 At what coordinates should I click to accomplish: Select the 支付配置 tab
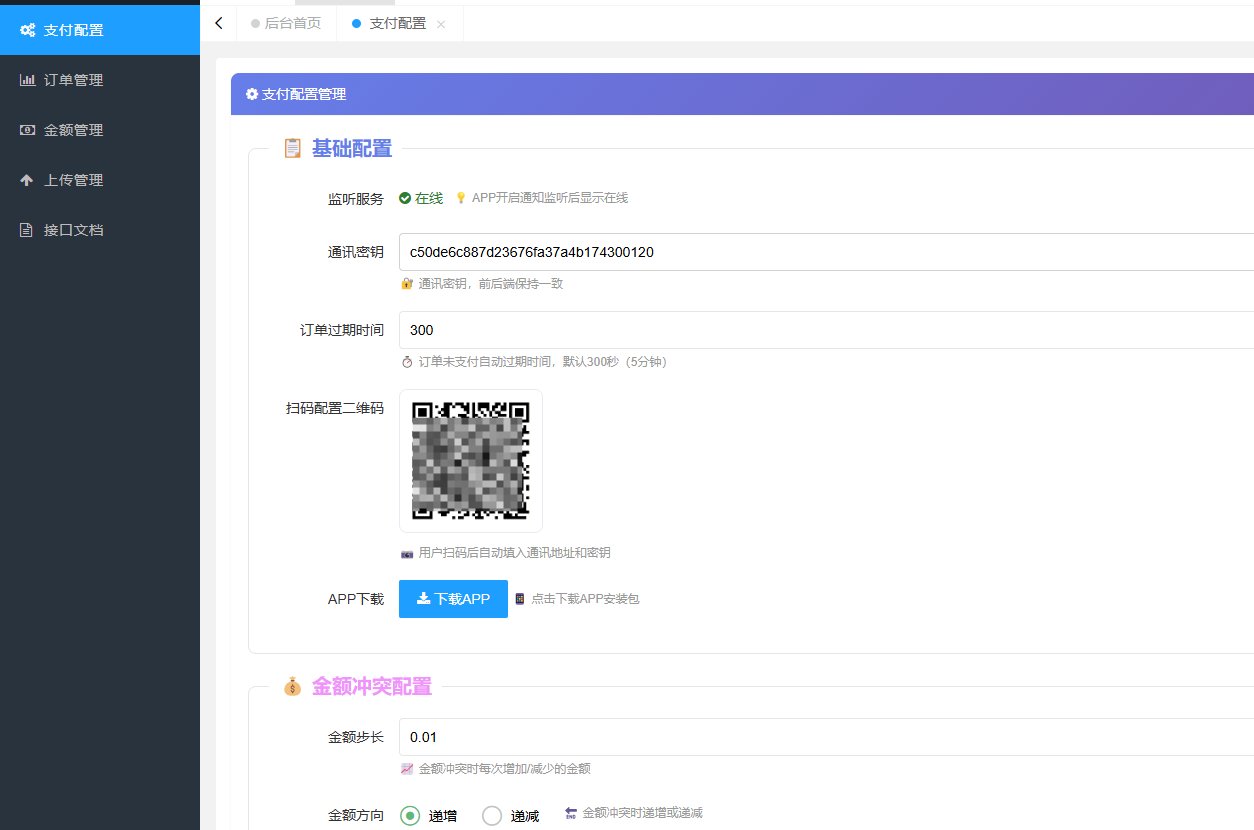tap(397, 23)
